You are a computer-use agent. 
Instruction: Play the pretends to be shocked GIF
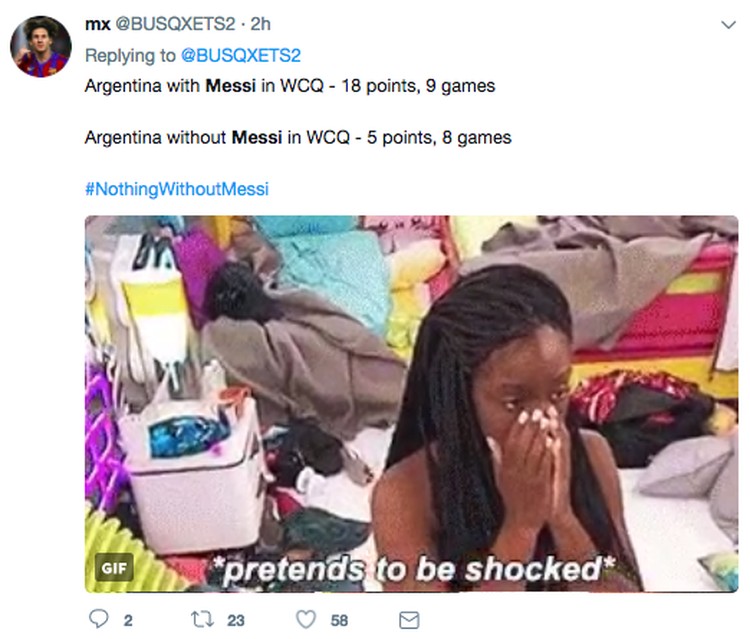pyautogui.click(x=411, y=404)
